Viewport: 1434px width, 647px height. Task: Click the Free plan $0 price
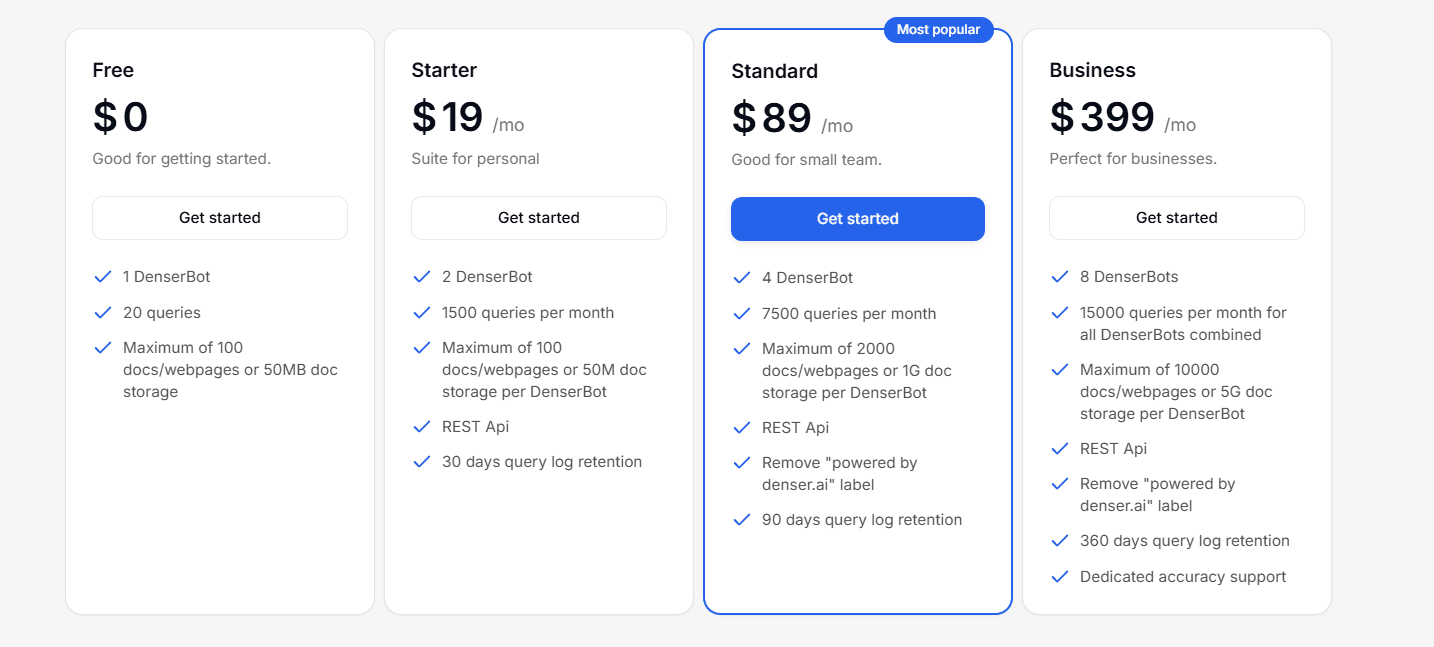pyautogui.click(x=120, y=118)
